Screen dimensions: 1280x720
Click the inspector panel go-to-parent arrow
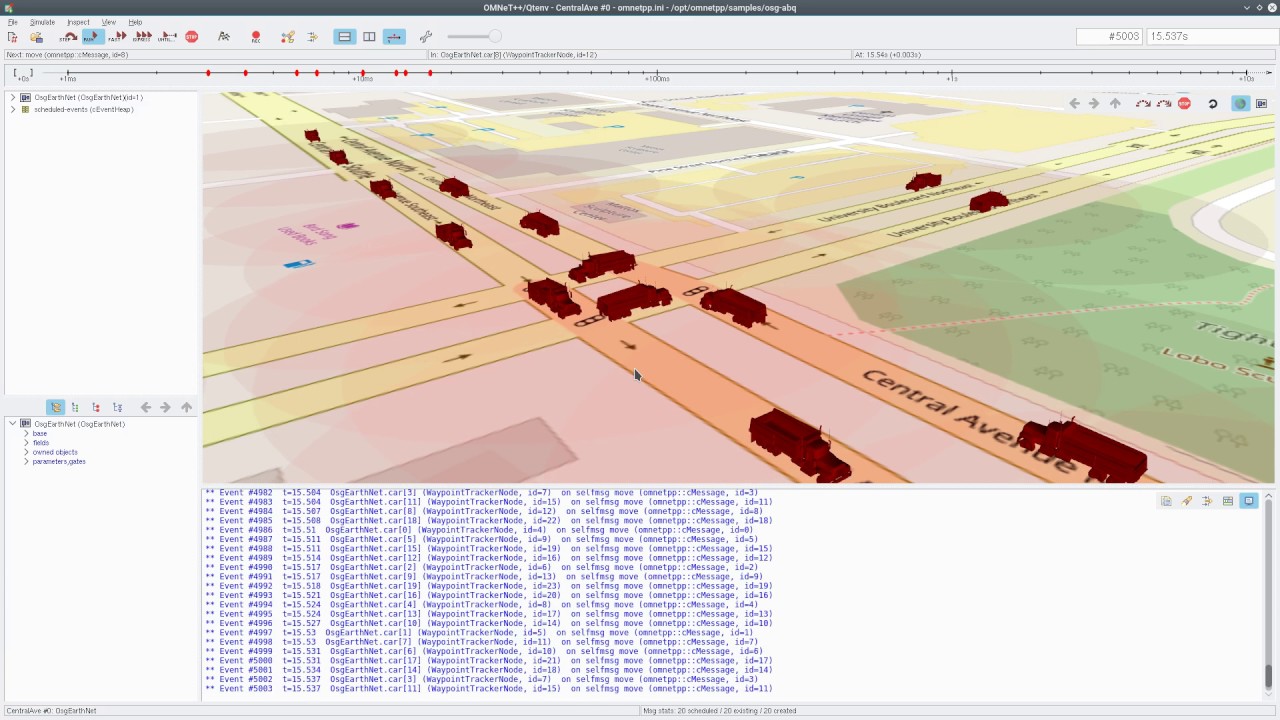pyautogui.click(x=186, y=407)
